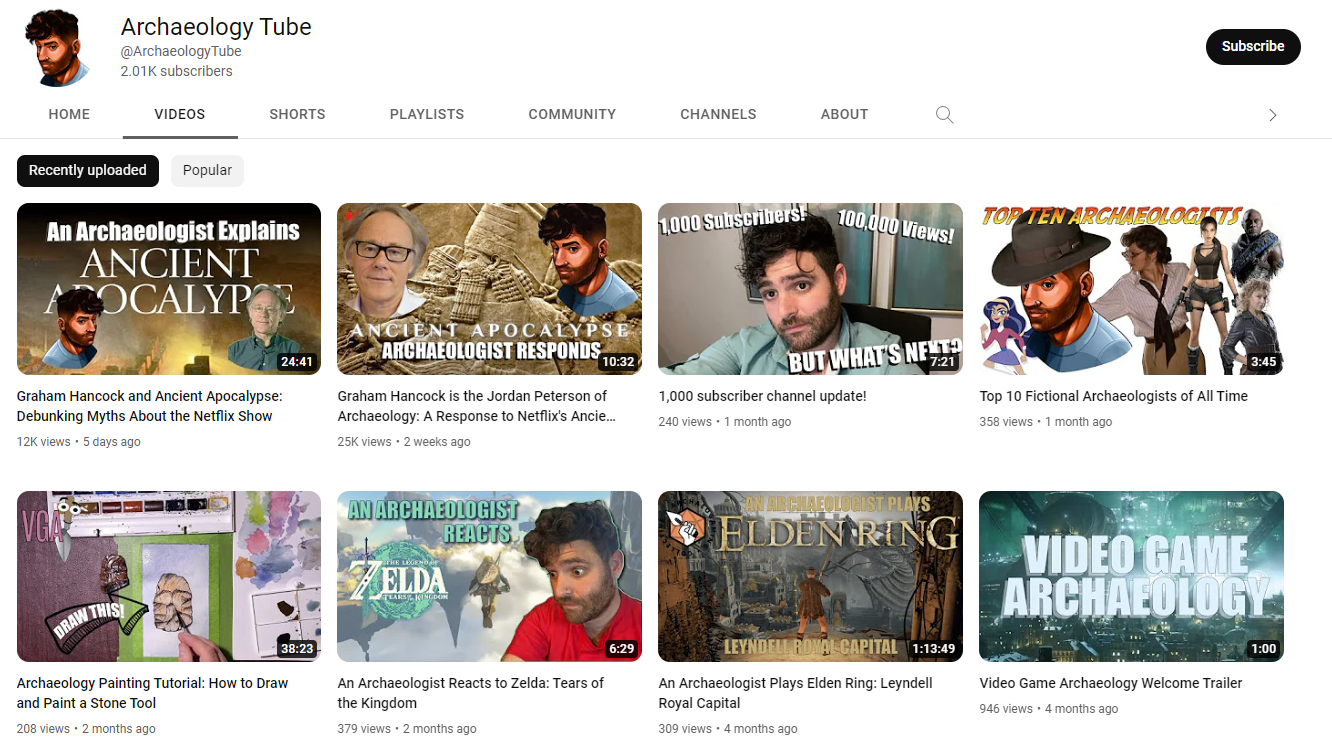Play the Zelda reaction video thumbnail
Viewport: 1332px width, 748px height.
click(x=490, y=576)
